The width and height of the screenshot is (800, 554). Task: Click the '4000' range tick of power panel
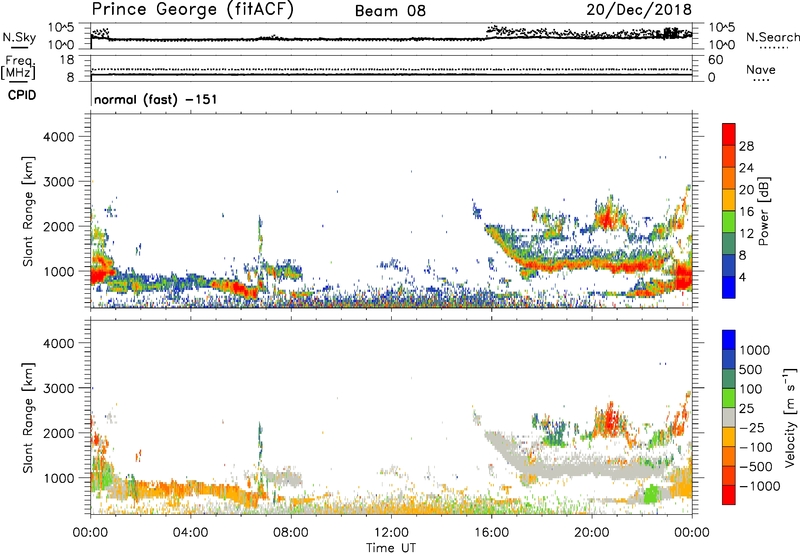point(59,137)
